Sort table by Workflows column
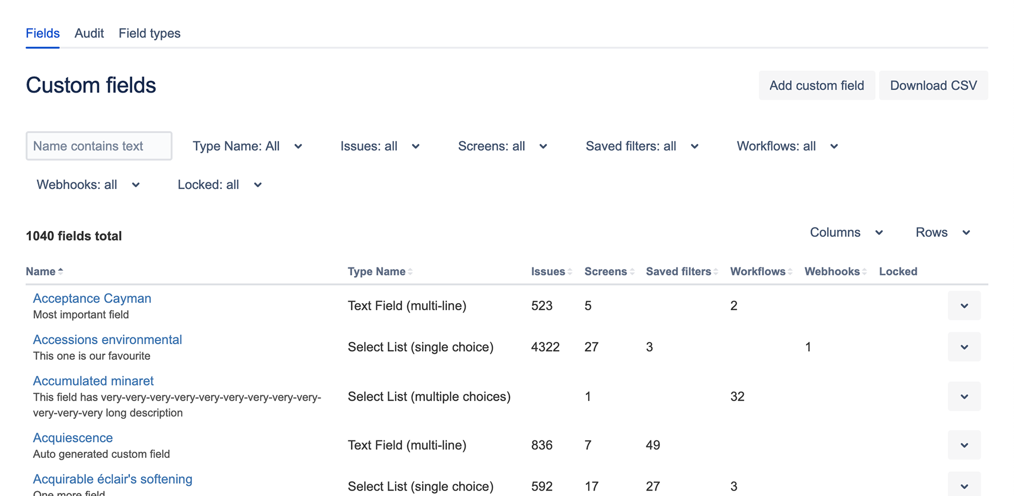1014x496 pixels. pyautogui.click(x=790, y=272)
